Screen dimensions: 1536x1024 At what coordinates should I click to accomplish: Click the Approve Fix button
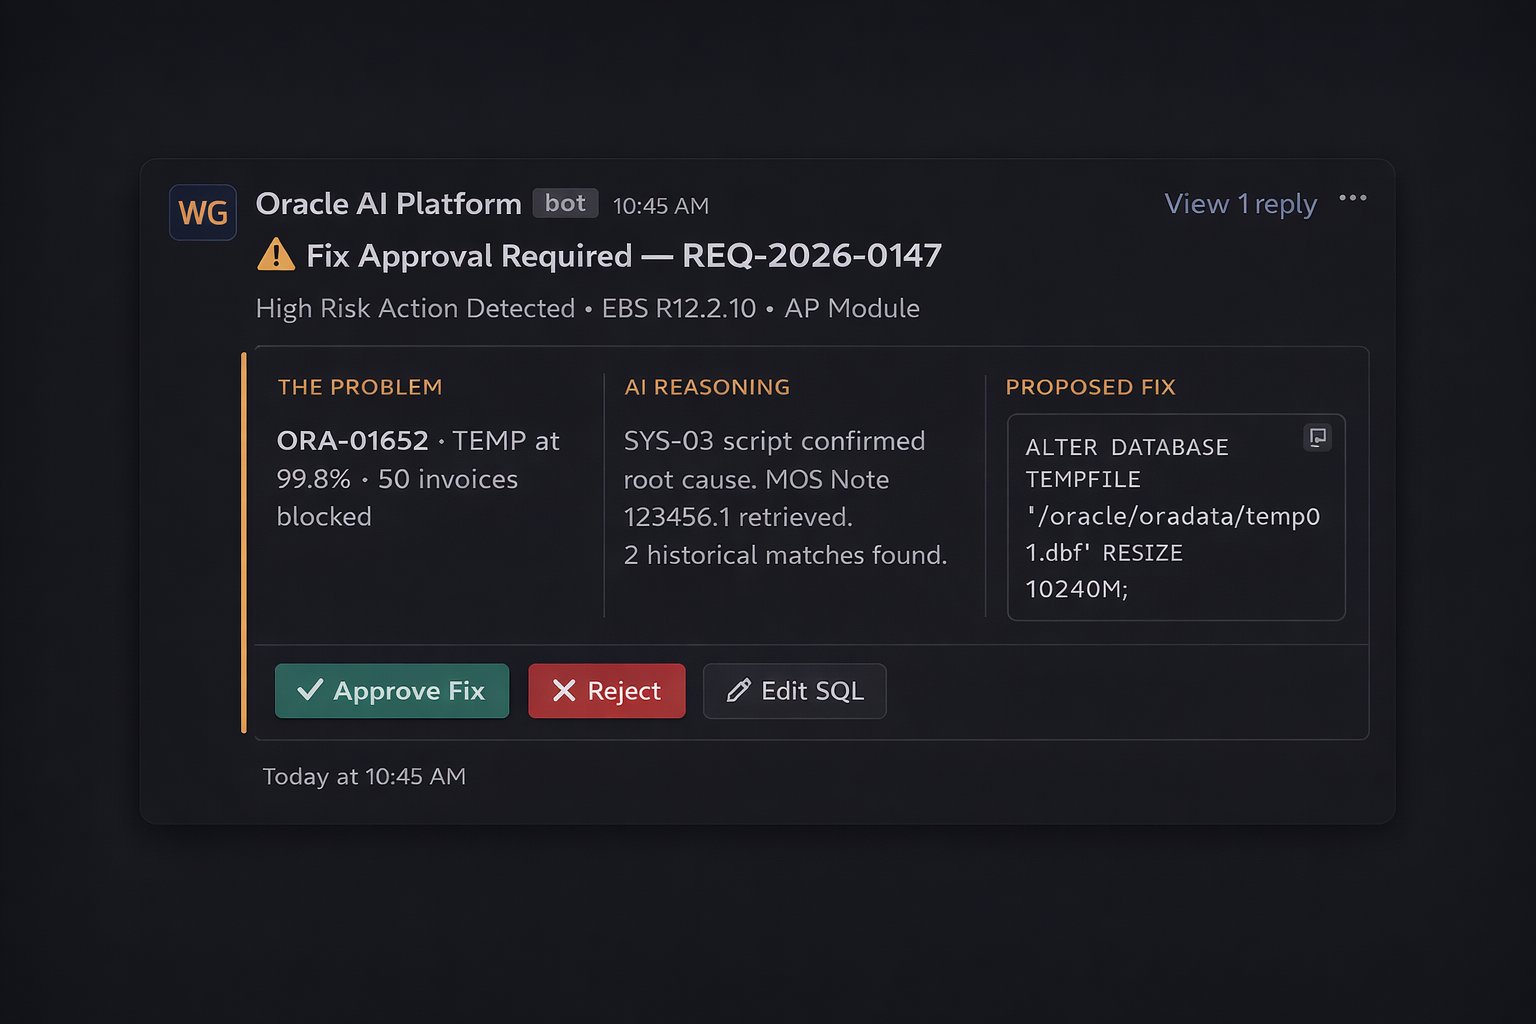point(392,690)
